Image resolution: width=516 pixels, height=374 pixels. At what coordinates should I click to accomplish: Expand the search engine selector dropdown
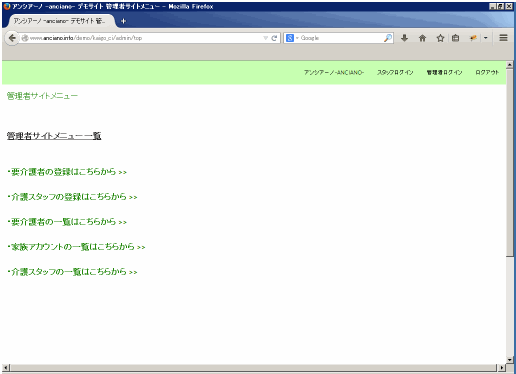[x=292, y=38]
